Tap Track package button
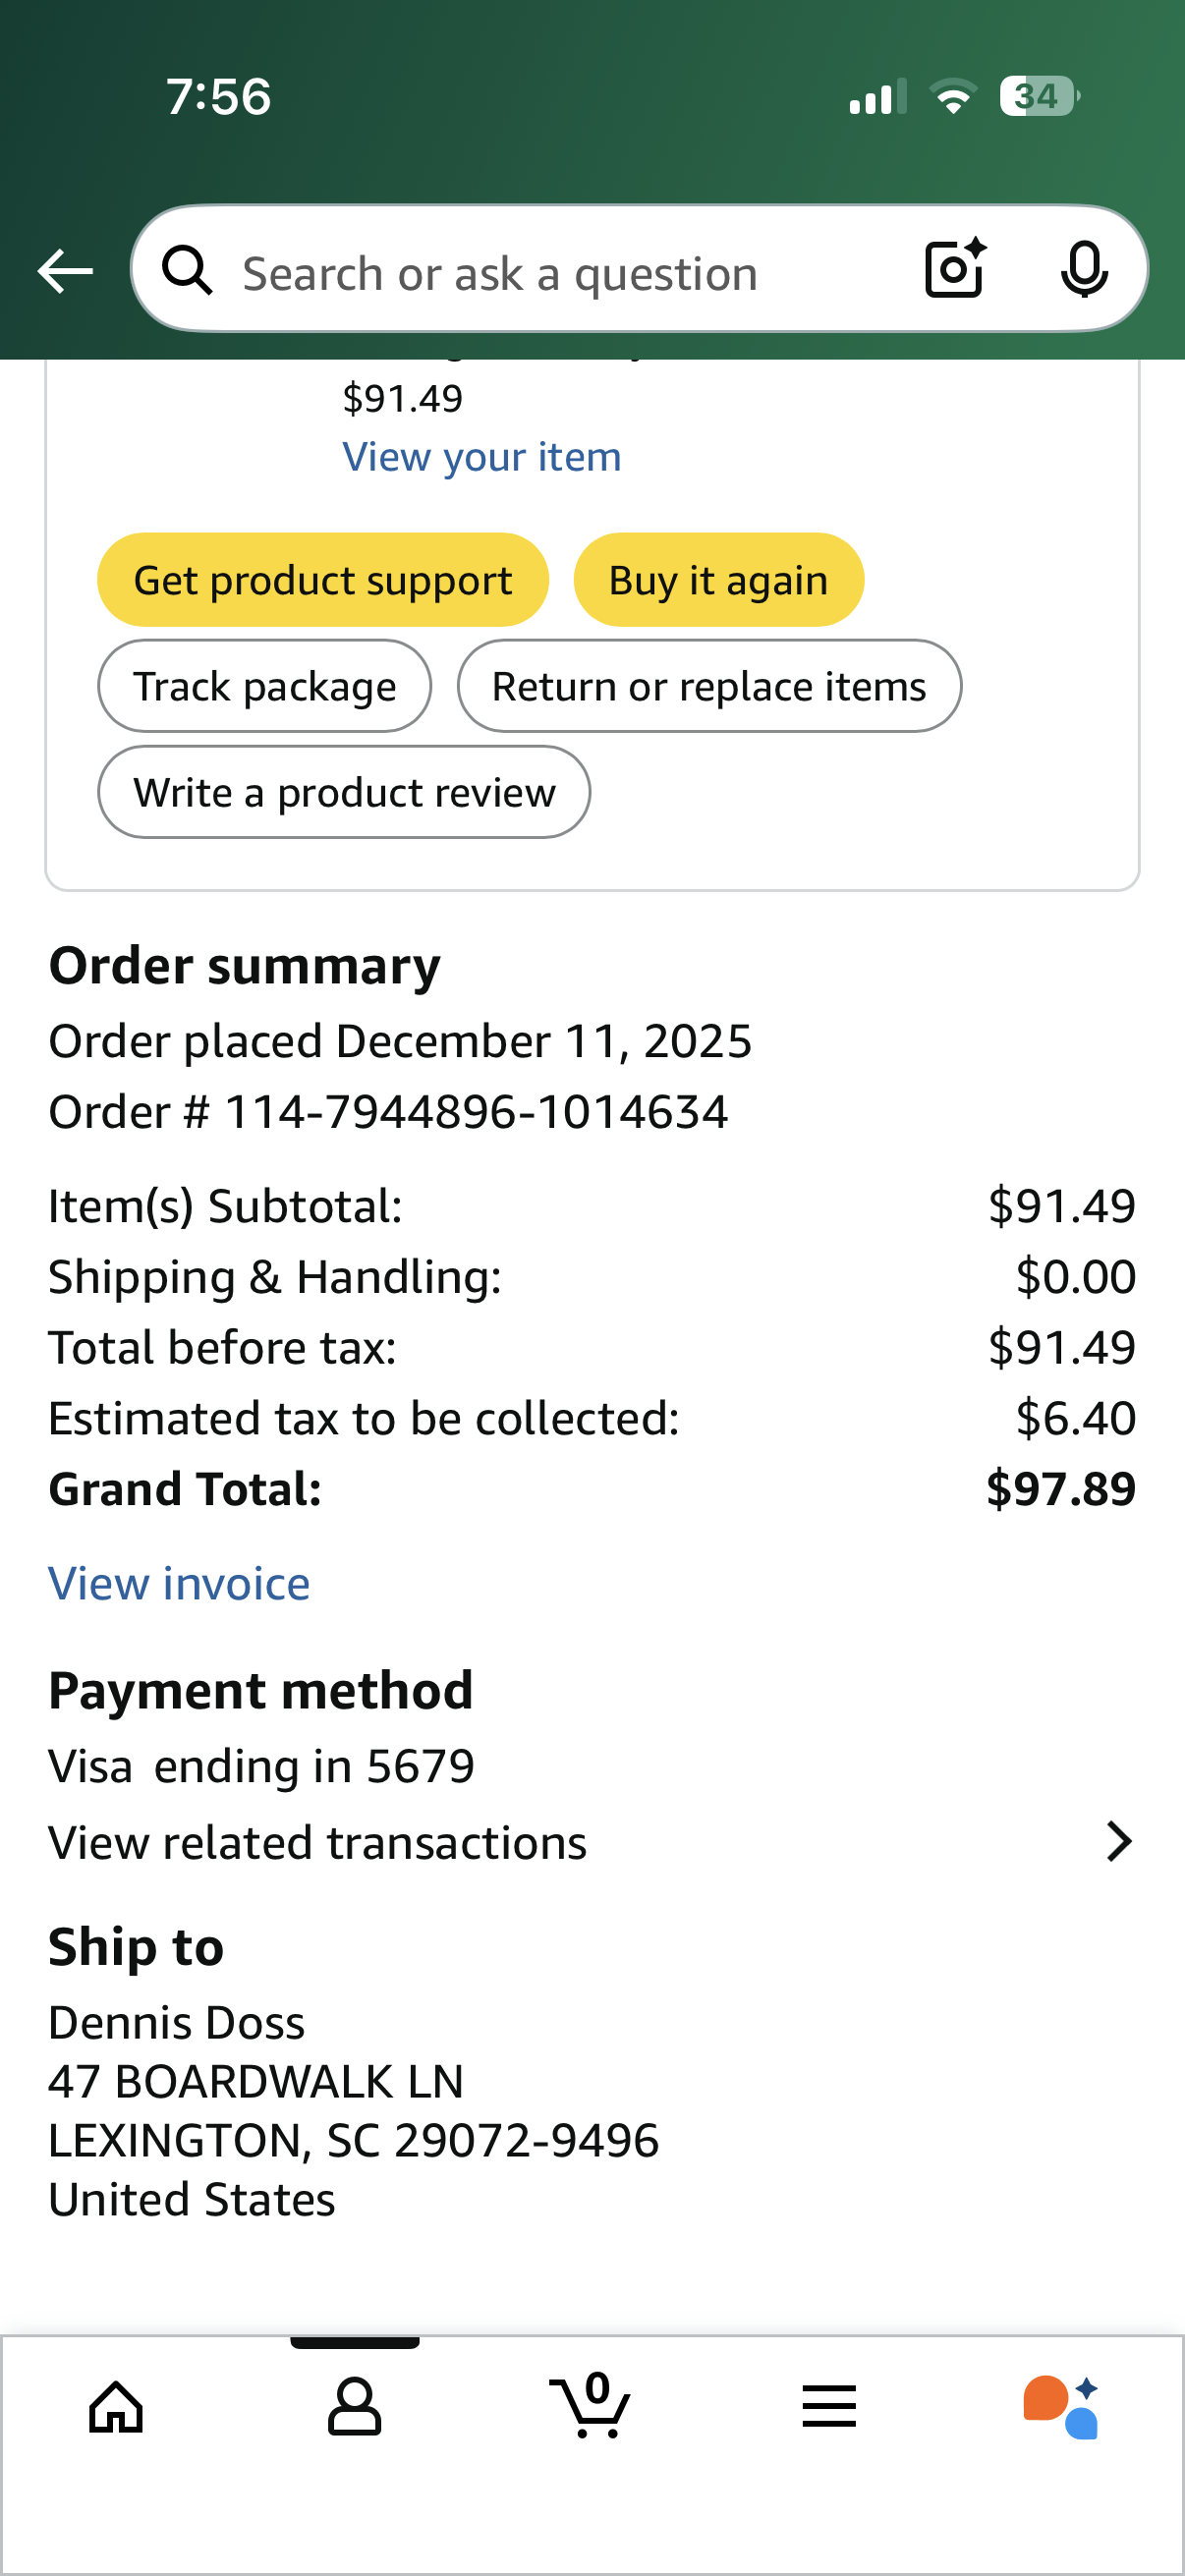This screenshot has height=2576, width=1185. [265, 686]
